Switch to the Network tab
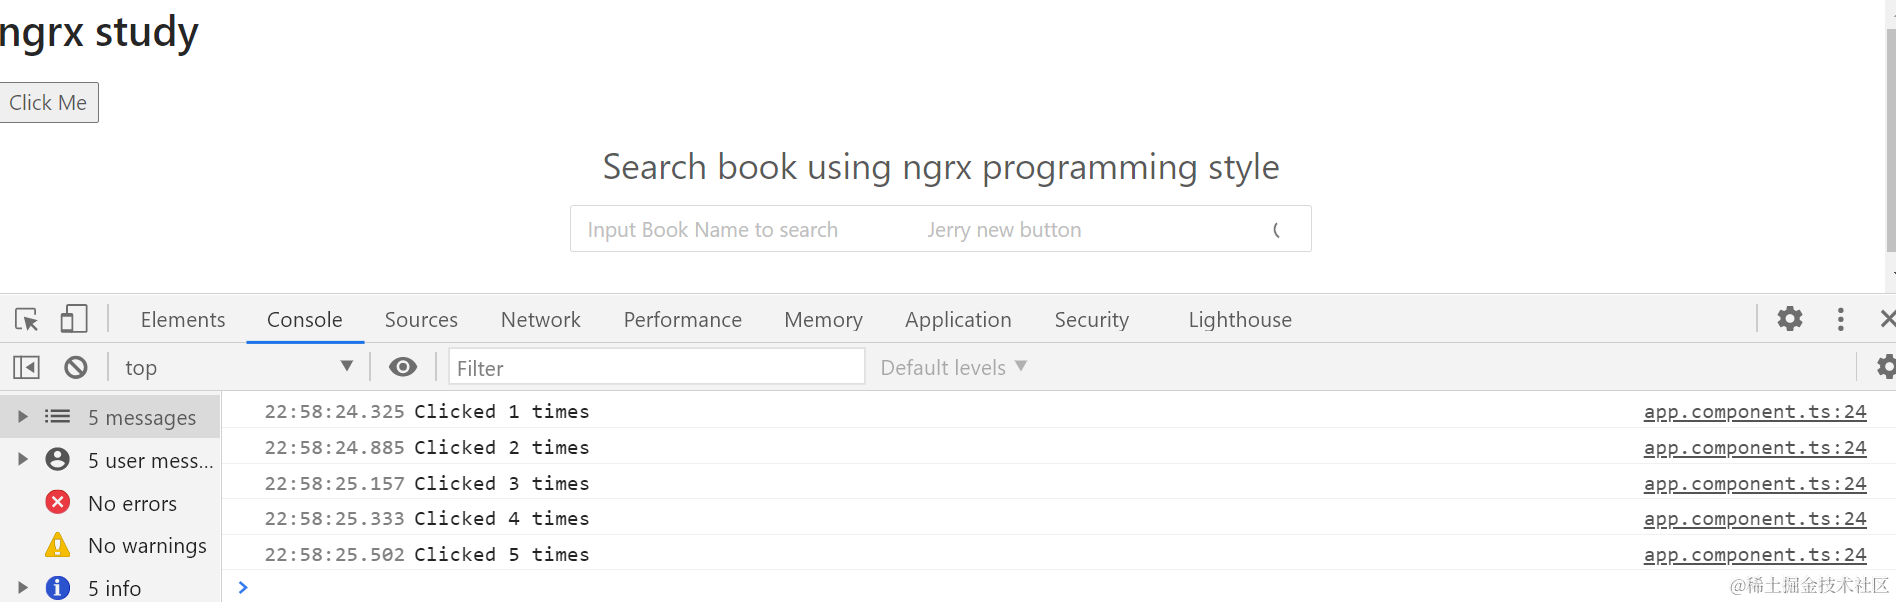1896x602 pixels. 540,320
